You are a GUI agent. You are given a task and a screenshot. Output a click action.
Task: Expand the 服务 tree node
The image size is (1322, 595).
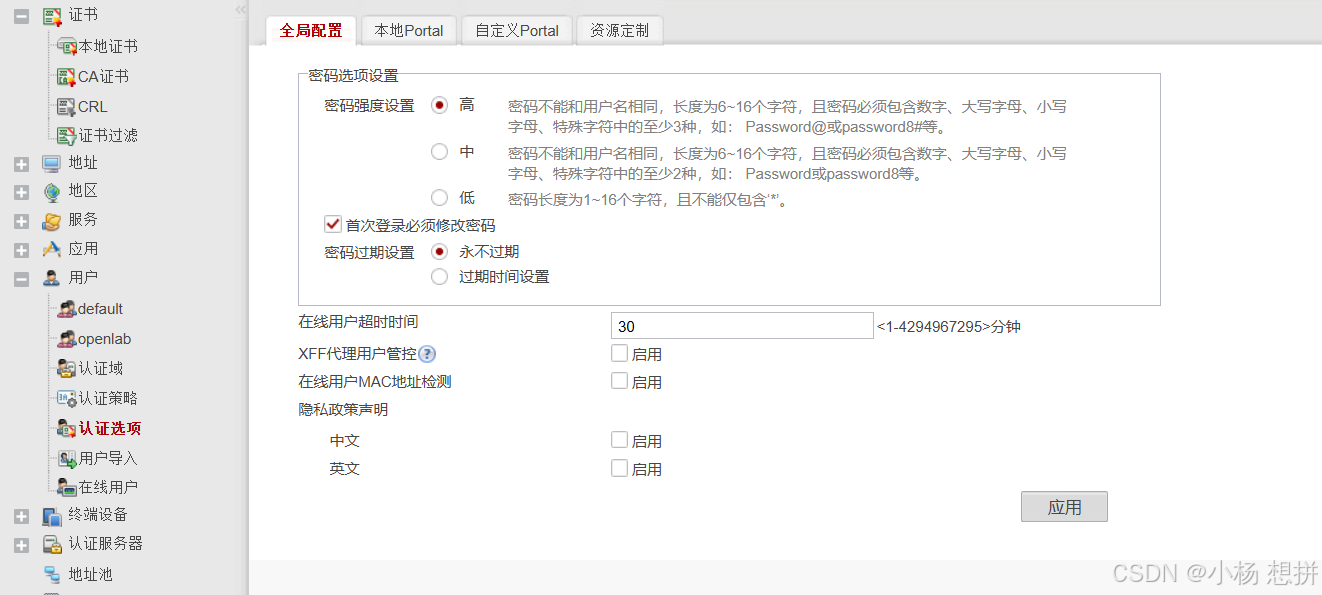[21, 221]
